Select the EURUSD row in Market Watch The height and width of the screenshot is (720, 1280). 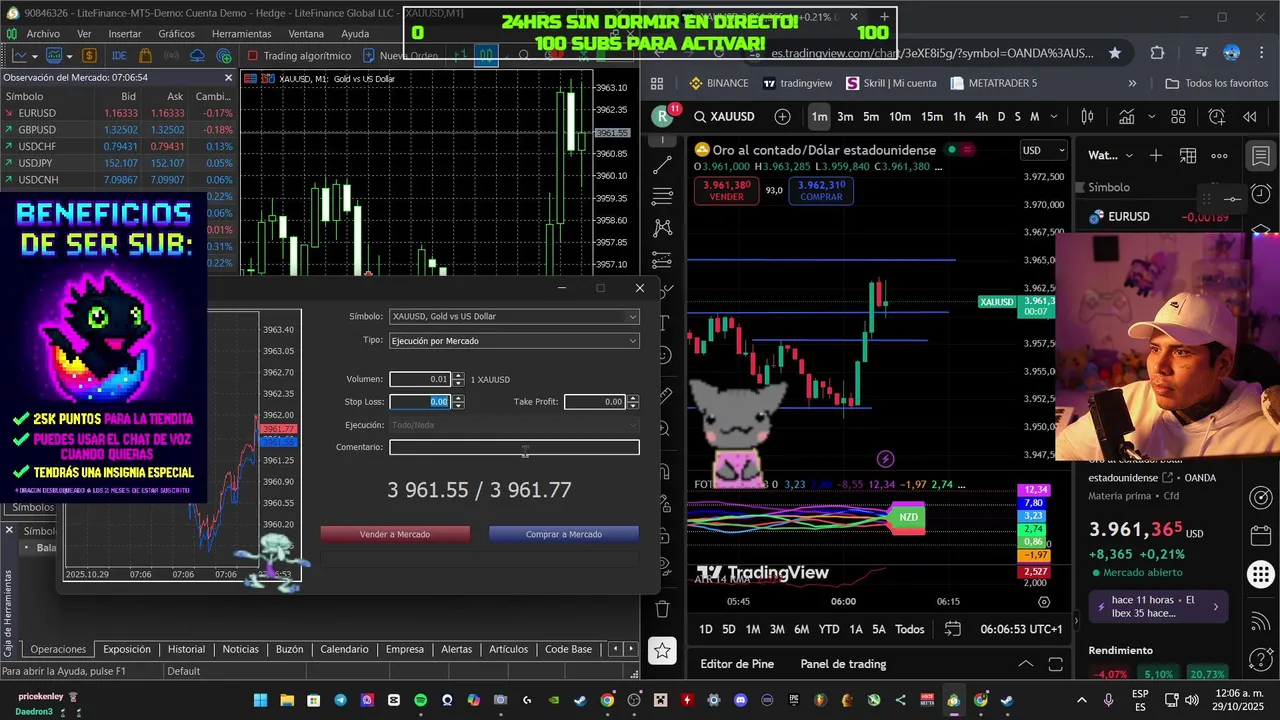coord(118,113)
